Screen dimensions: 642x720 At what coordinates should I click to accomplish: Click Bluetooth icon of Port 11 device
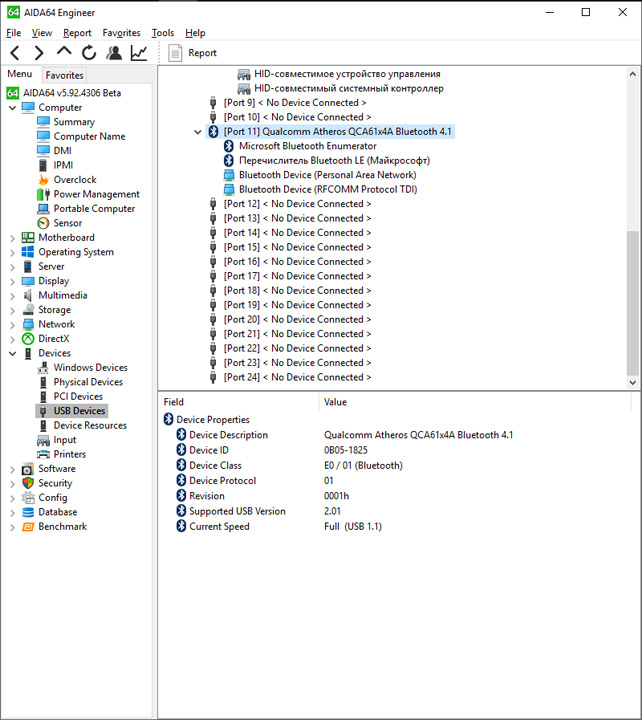213,132
